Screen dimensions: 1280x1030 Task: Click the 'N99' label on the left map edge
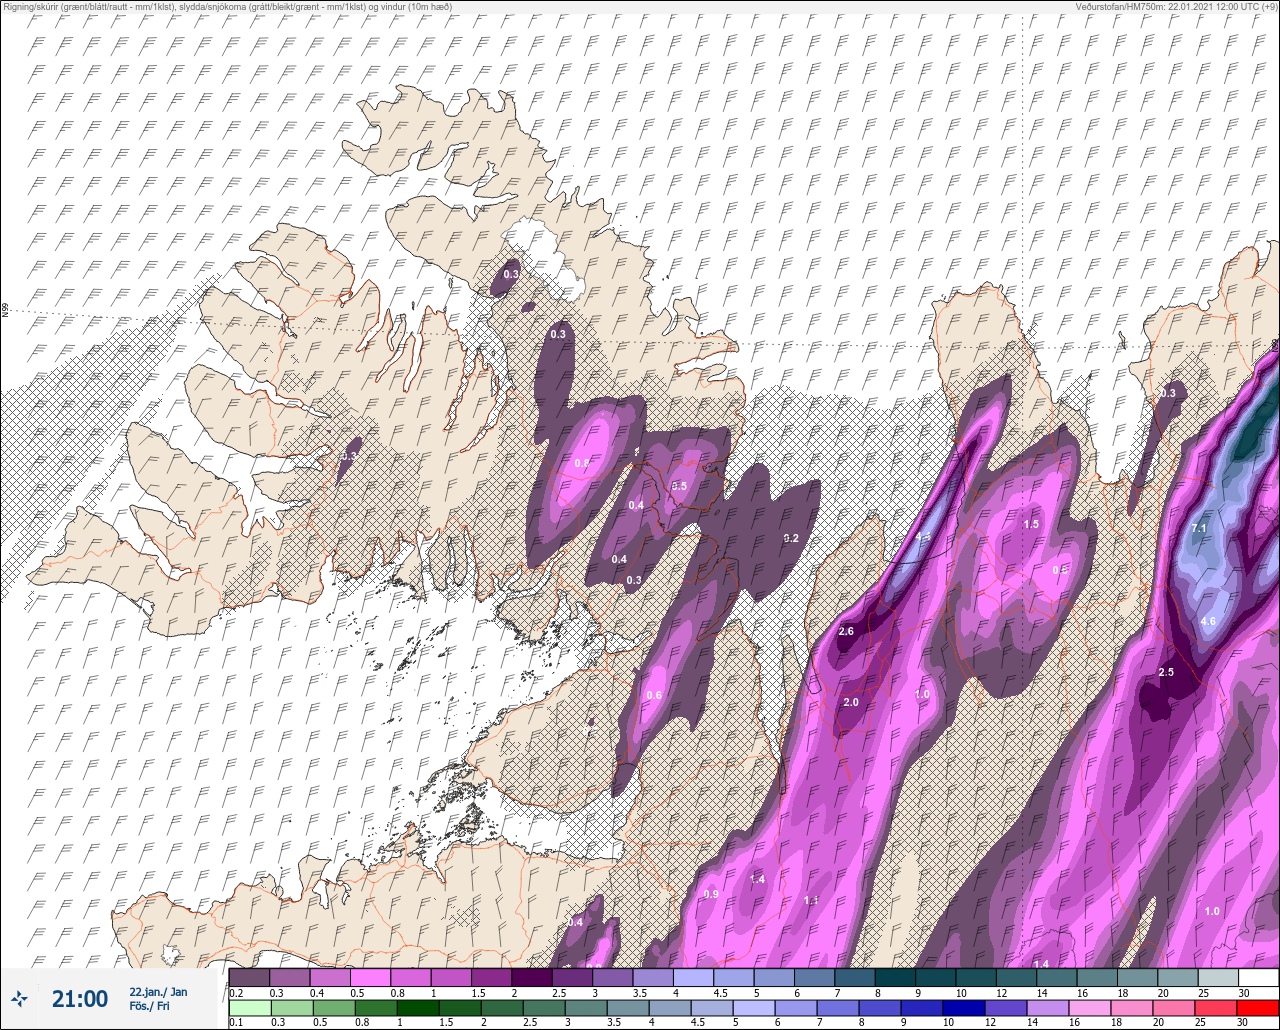point(5,311)
